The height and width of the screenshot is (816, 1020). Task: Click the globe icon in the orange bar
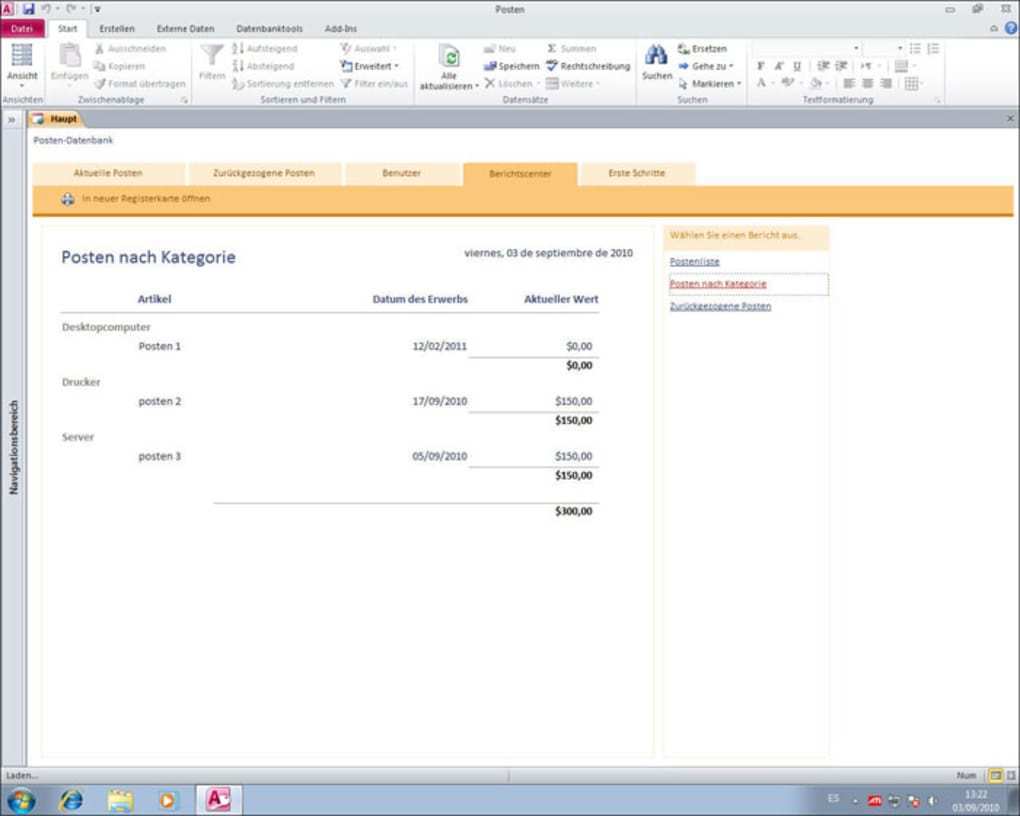68,199
